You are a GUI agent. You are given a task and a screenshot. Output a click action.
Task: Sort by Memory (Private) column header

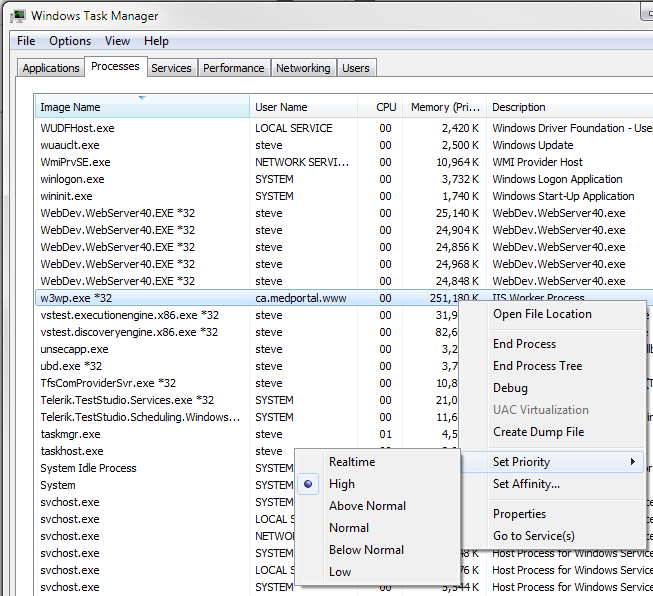tap(444, 107)
